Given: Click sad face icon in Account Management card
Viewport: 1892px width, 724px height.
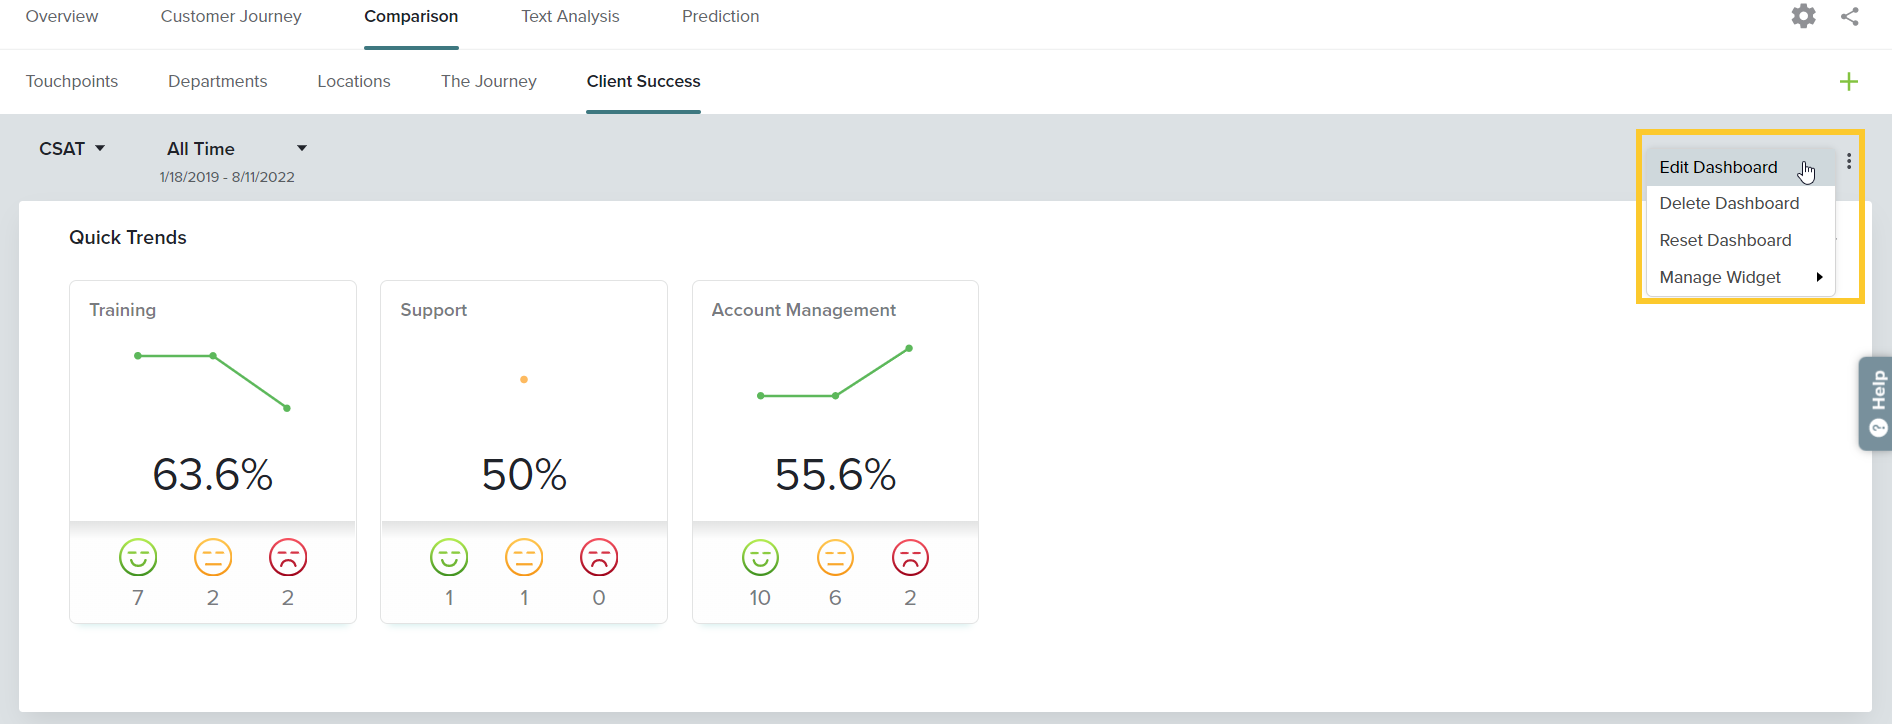Looking at the screenshot, I should pyautogui.click(x=910, y=557).
